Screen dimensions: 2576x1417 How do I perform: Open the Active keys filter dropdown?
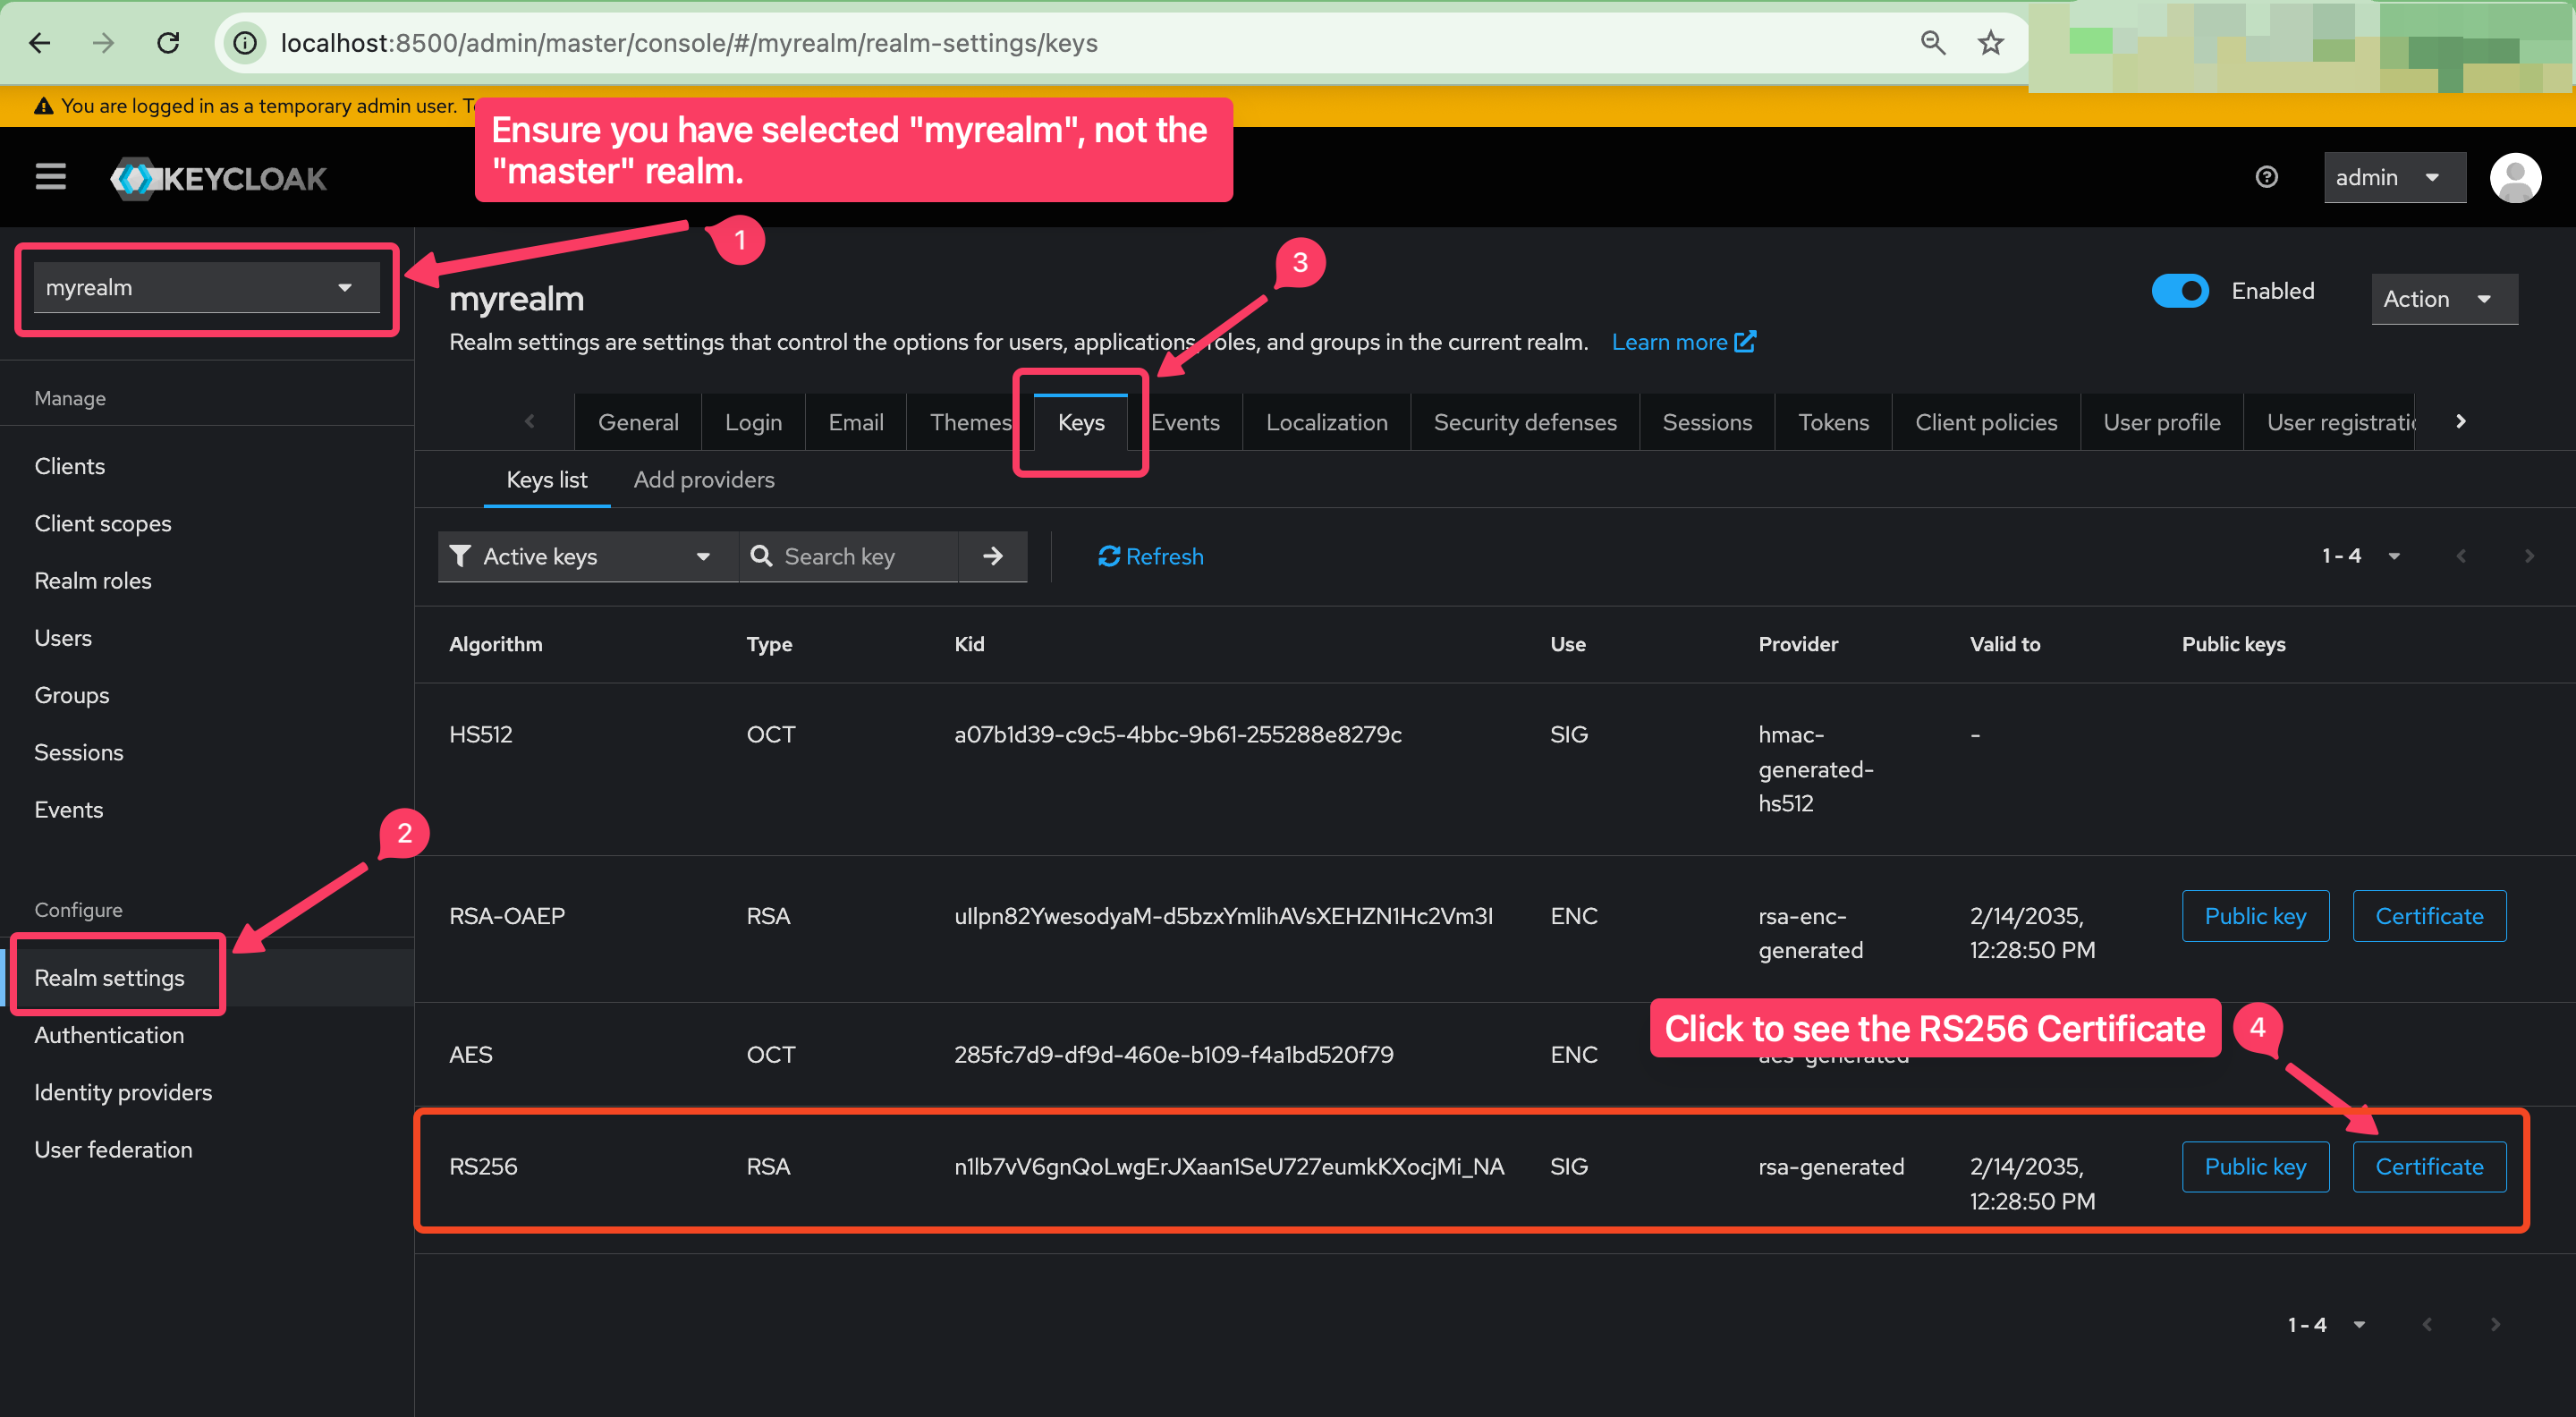point(588,556)
